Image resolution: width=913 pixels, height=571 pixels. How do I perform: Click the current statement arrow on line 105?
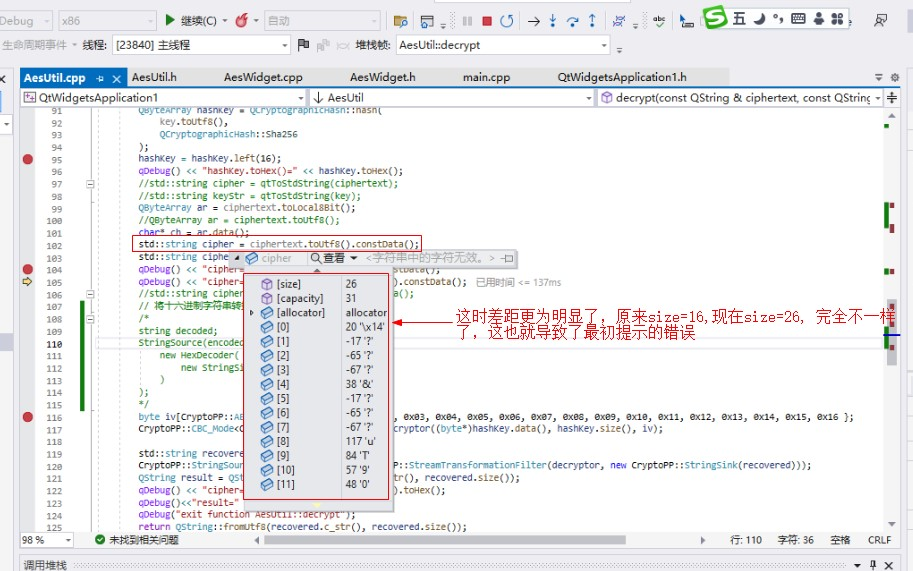point(27,282)
